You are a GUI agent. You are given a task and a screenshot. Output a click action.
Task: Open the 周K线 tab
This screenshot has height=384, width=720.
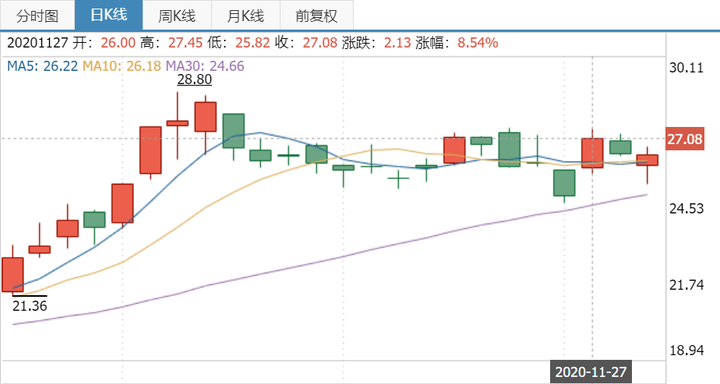click(x=177, y=16)
